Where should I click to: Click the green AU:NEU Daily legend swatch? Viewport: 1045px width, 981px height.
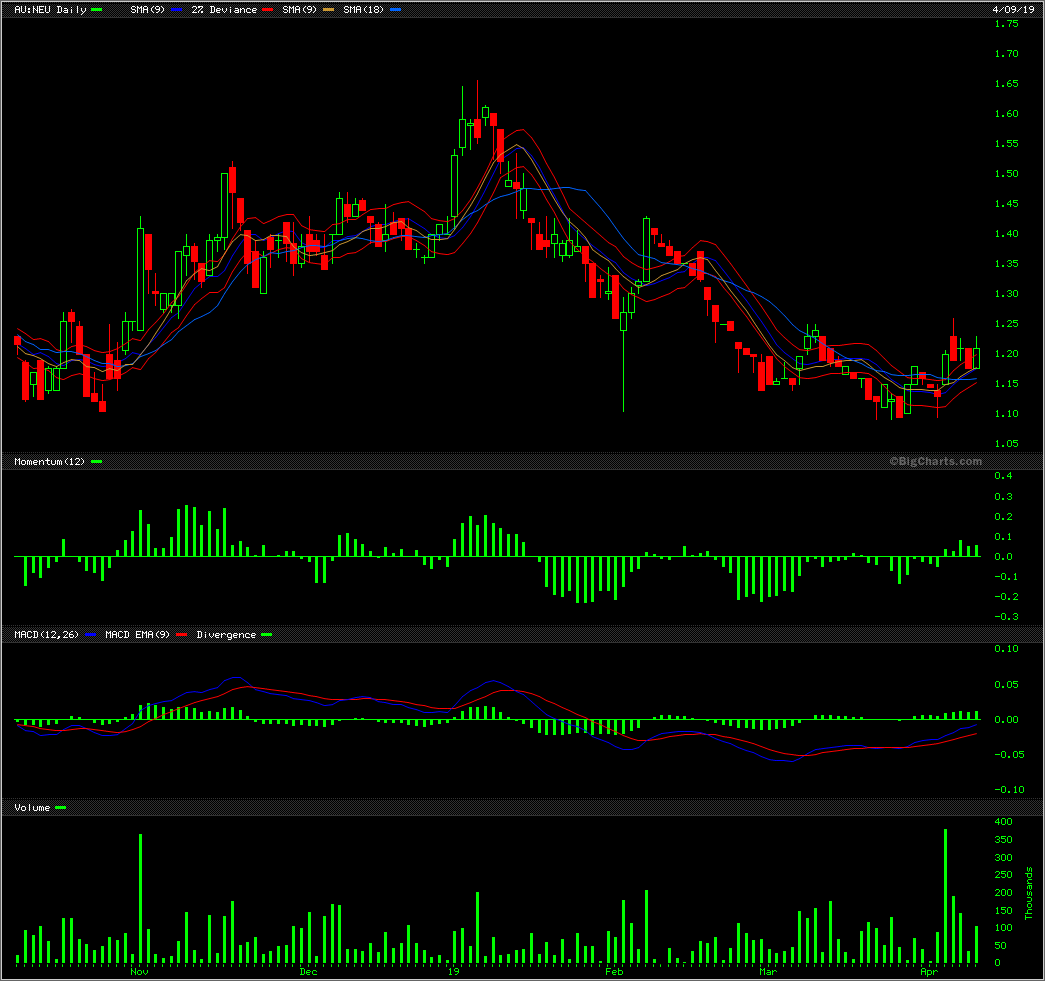[x=97, y=9]
